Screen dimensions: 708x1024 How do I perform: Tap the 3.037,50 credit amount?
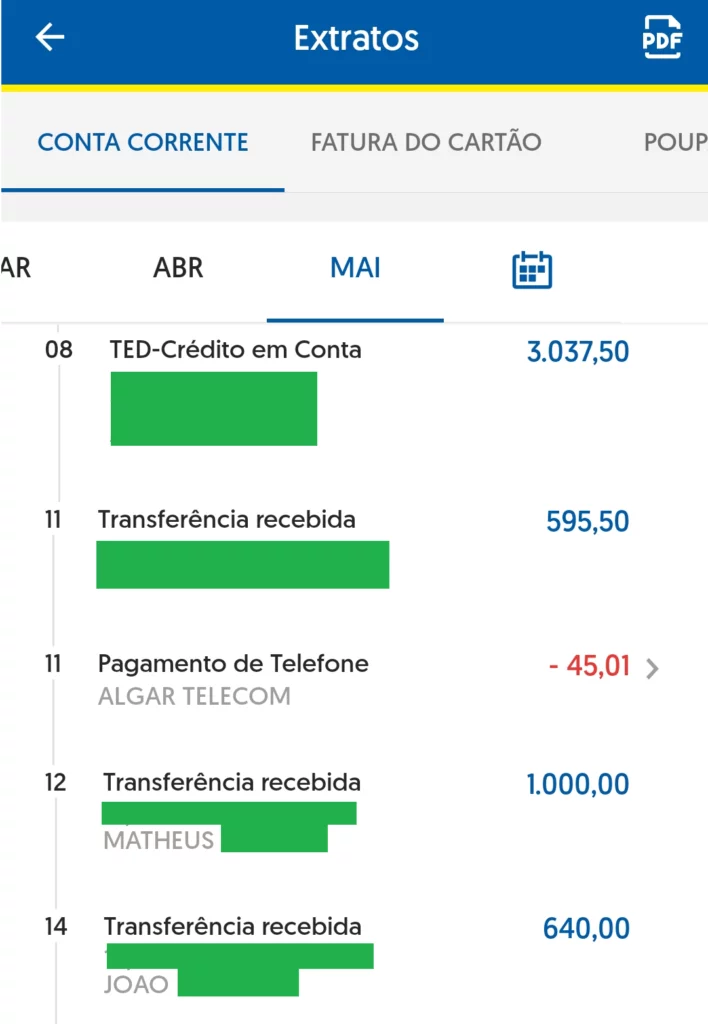point(578,351)
